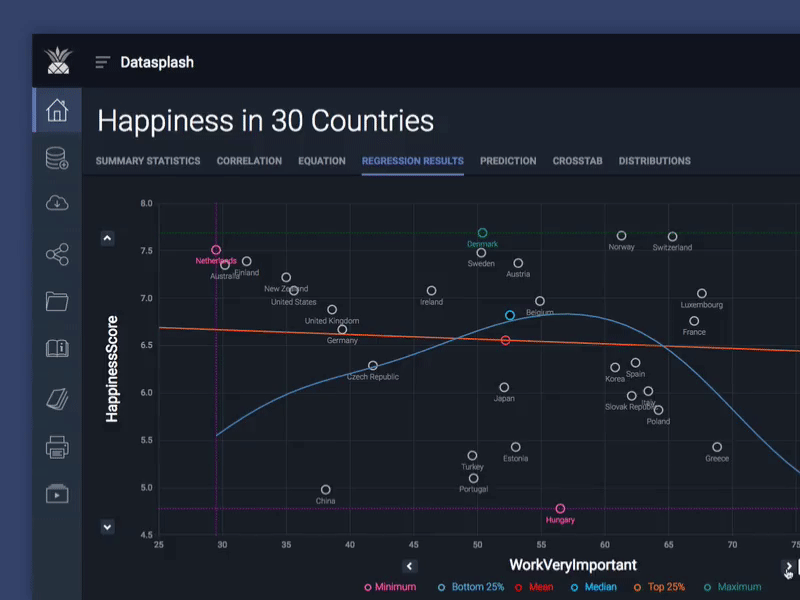
Task: Select the printer icon
Action: pos(57,447)
